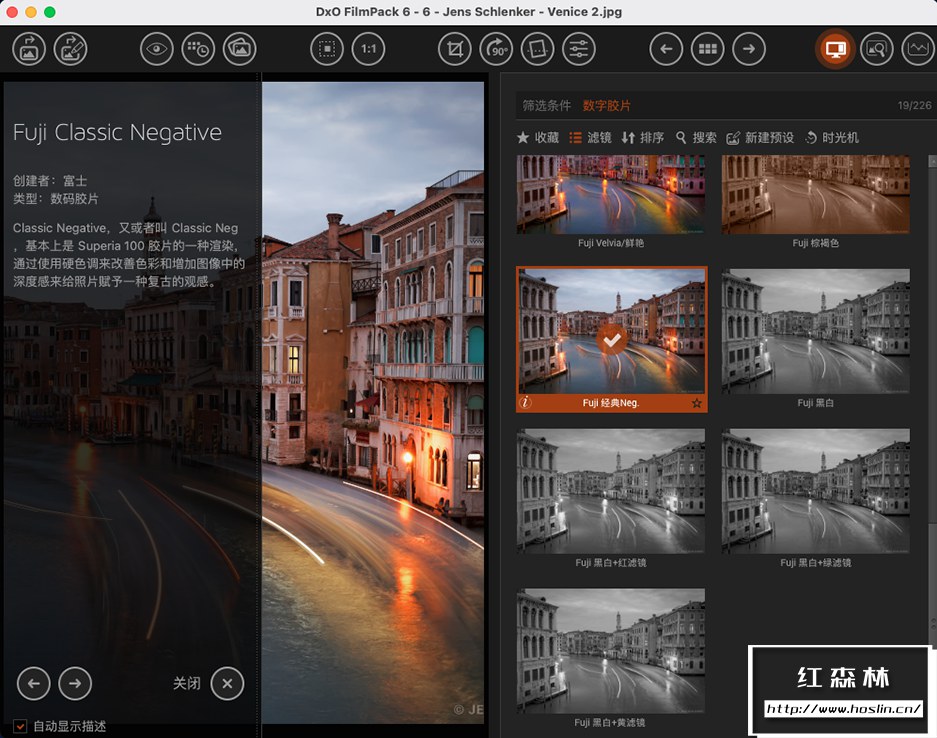Open the adjustment sliders settings icon
Image resolution: width=937 pixels, height=738 pixels.
(x=579, y=48)
